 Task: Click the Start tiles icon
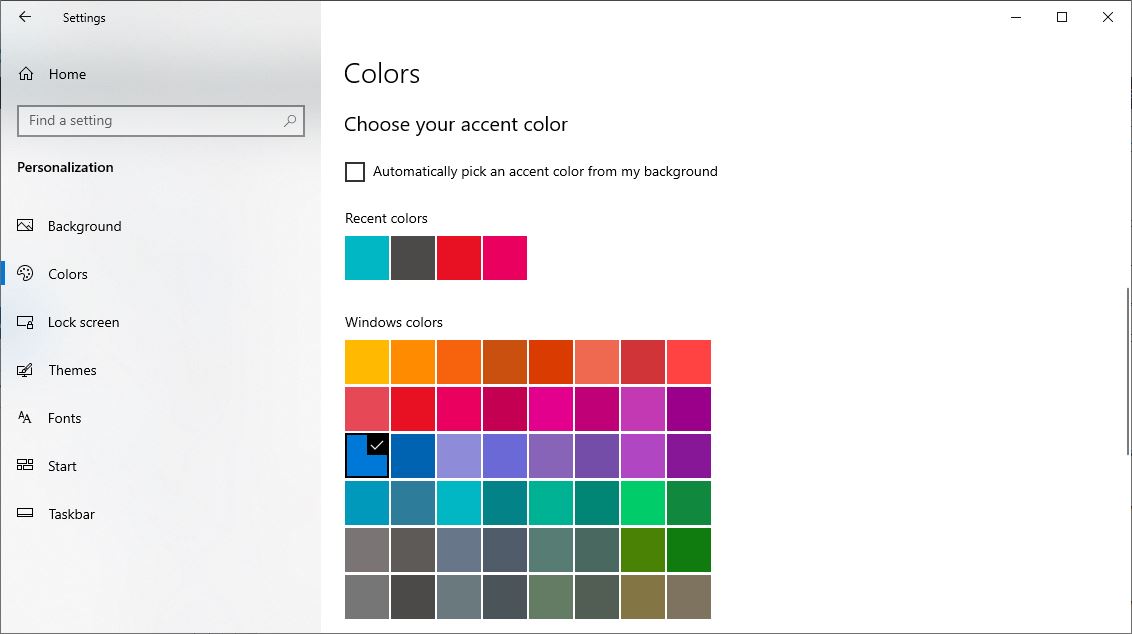(26, 466)
